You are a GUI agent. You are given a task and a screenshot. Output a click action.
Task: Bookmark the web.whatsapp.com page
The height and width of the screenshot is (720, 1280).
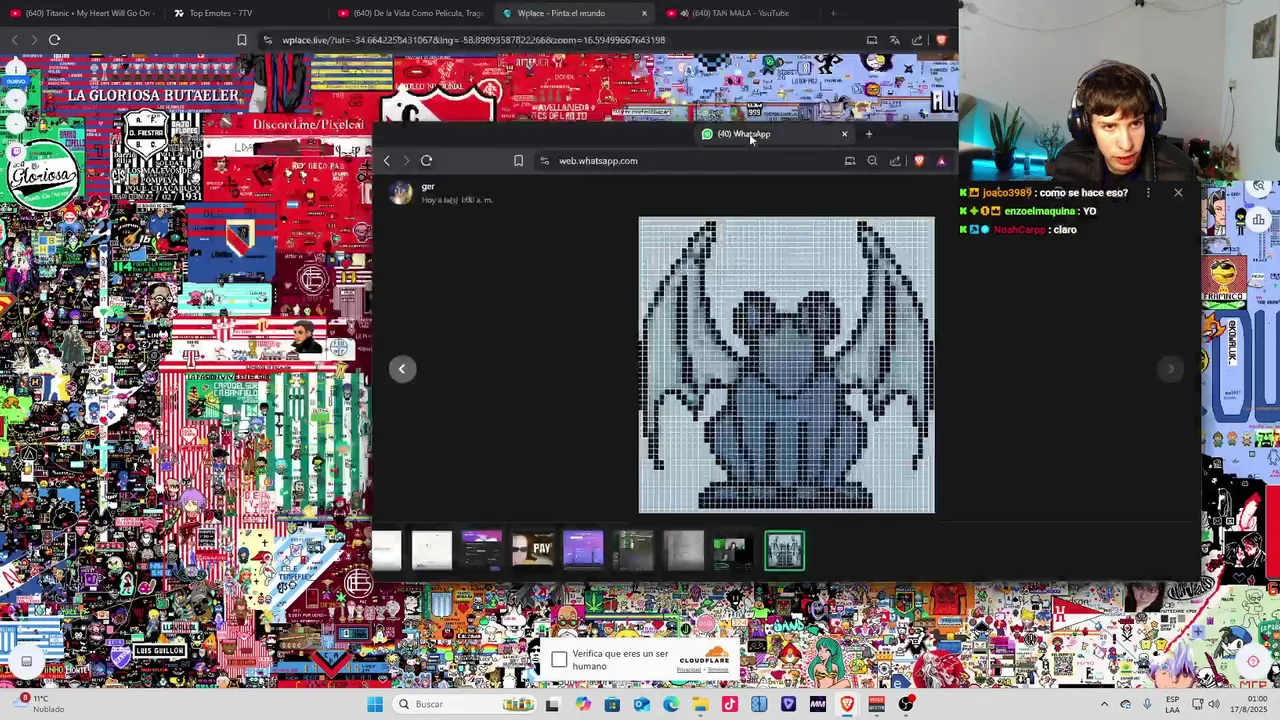tap(518, 161)
